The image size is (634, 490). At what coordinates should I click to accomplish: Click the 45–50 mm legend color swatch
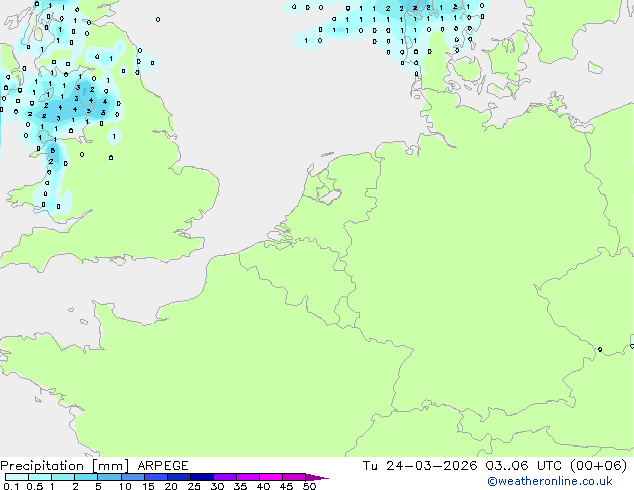(x=294, y=477)
